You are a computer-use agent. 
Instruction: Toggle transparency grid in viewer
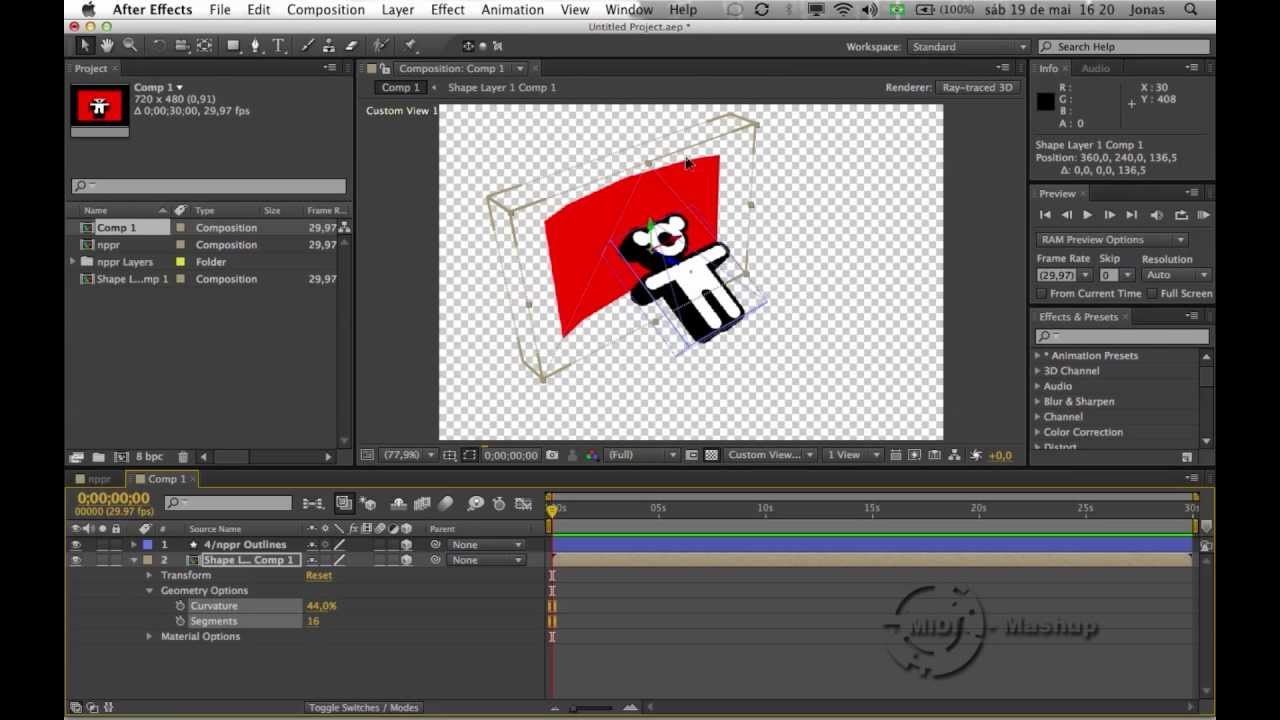coord(711,455)
